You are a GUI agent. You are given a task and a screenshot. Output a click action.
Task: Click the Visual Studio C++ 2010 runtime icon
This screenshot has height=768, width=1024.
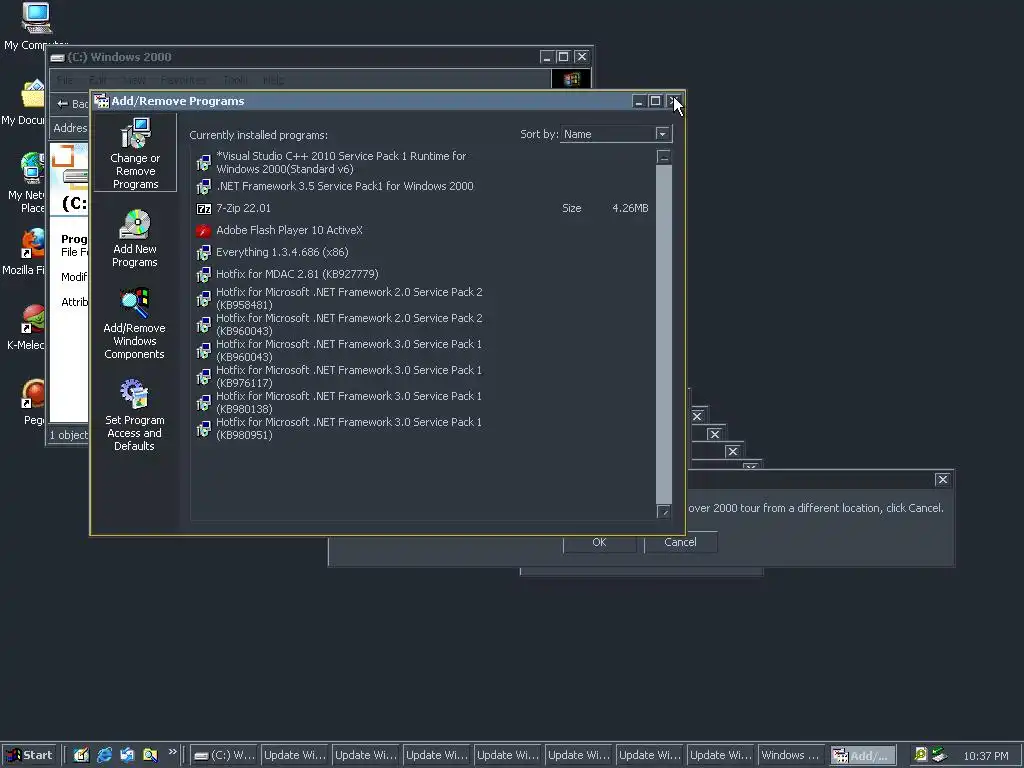(x=204, y=162)
